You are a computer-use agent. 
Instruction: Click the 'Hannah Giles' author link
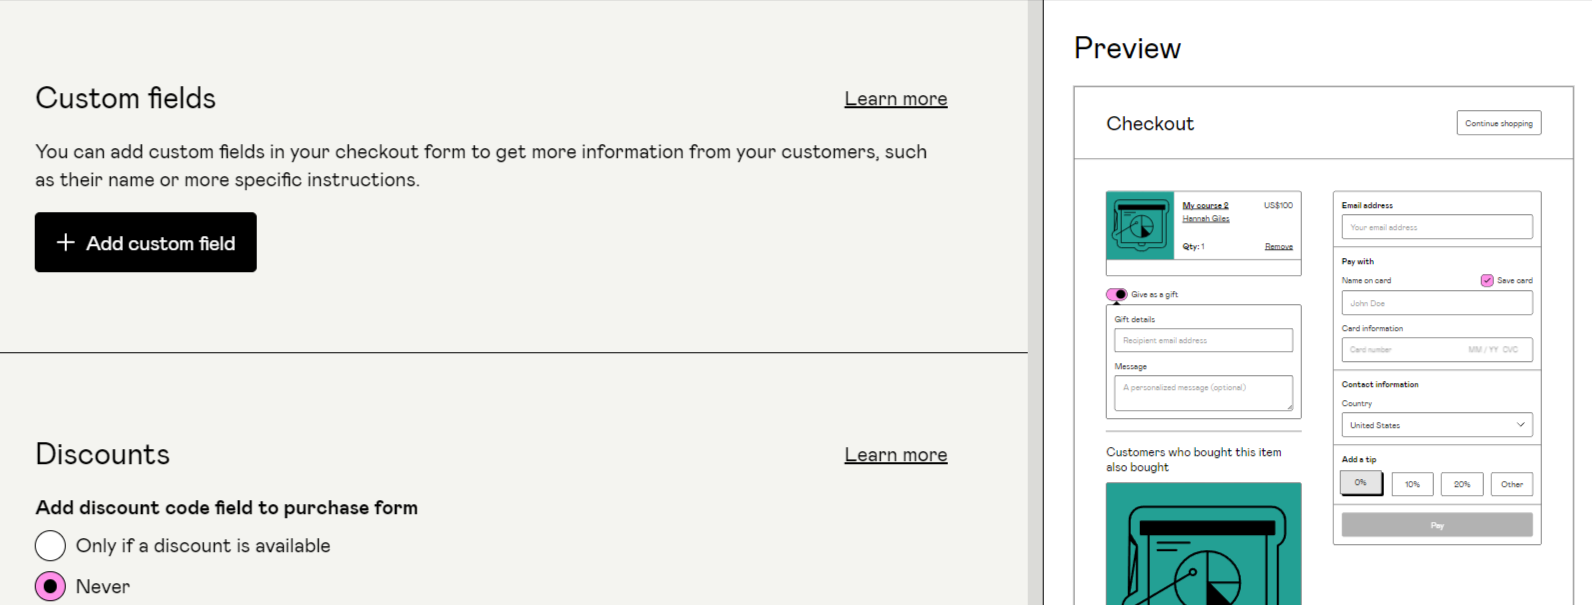(x=1206, y=217)
